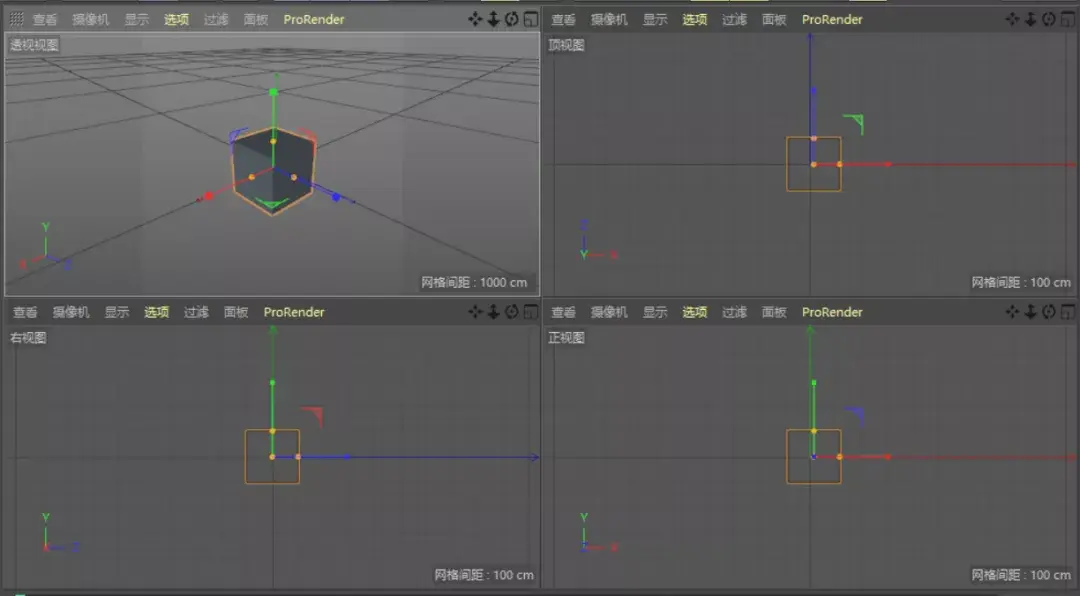Open the 过滤 menu in the right view
This screenshot has height=596, width=1080.
pyautogui.click(x=196, y=312)
